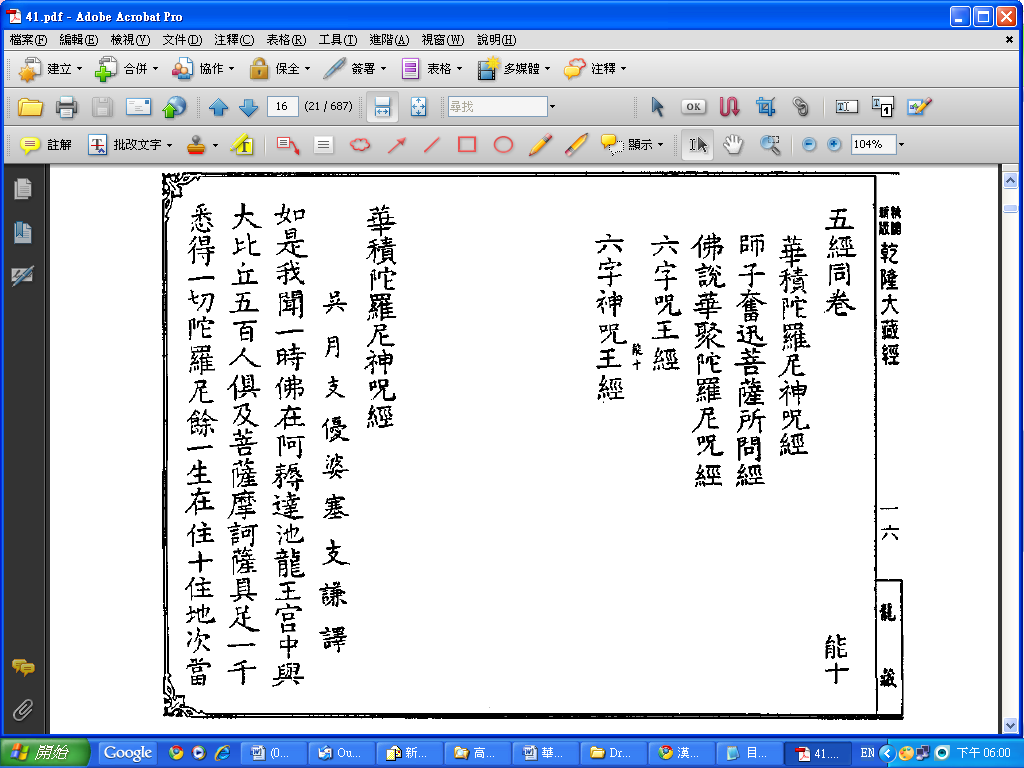Open the 檔案 (File) menu

(28, 40)
